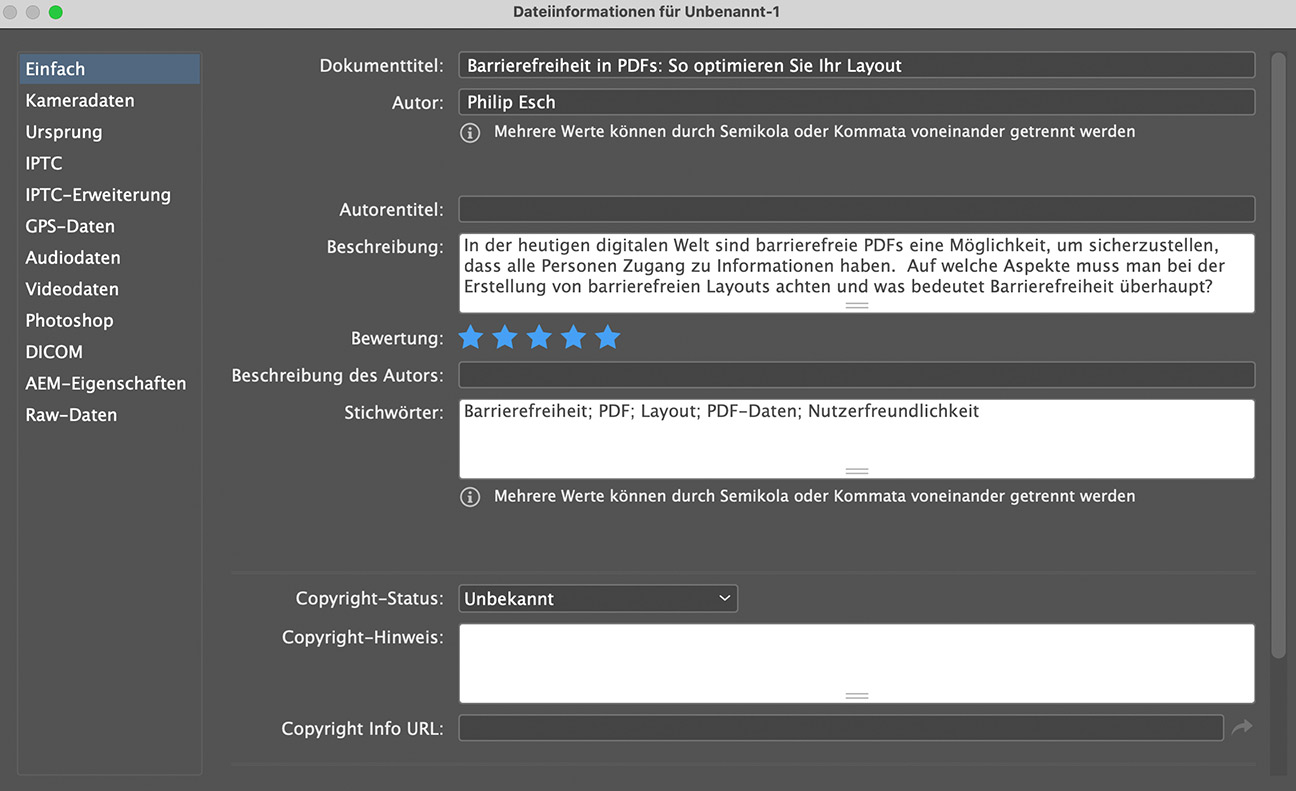The image size is (1296, 791).
Task: Click the Copyright Info URL field
Action: tap(840, 728)
